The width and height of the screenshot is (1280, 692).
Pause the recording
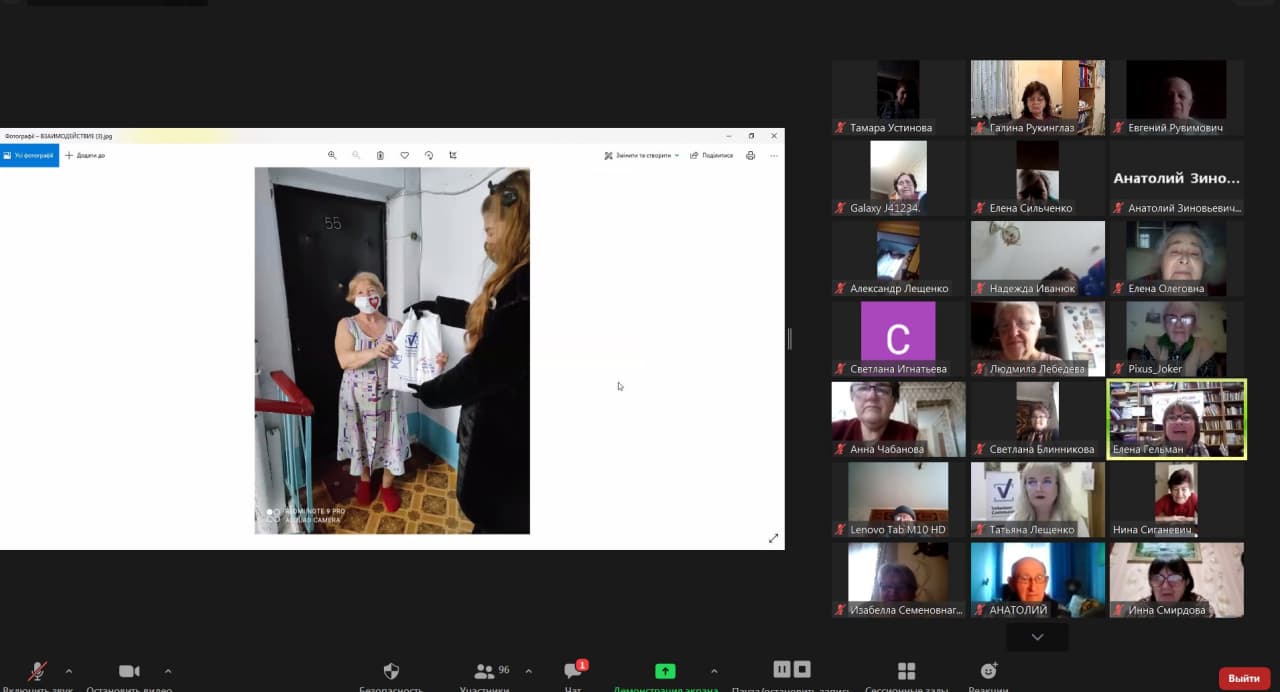pyautogui.click(x=782, y=670)
